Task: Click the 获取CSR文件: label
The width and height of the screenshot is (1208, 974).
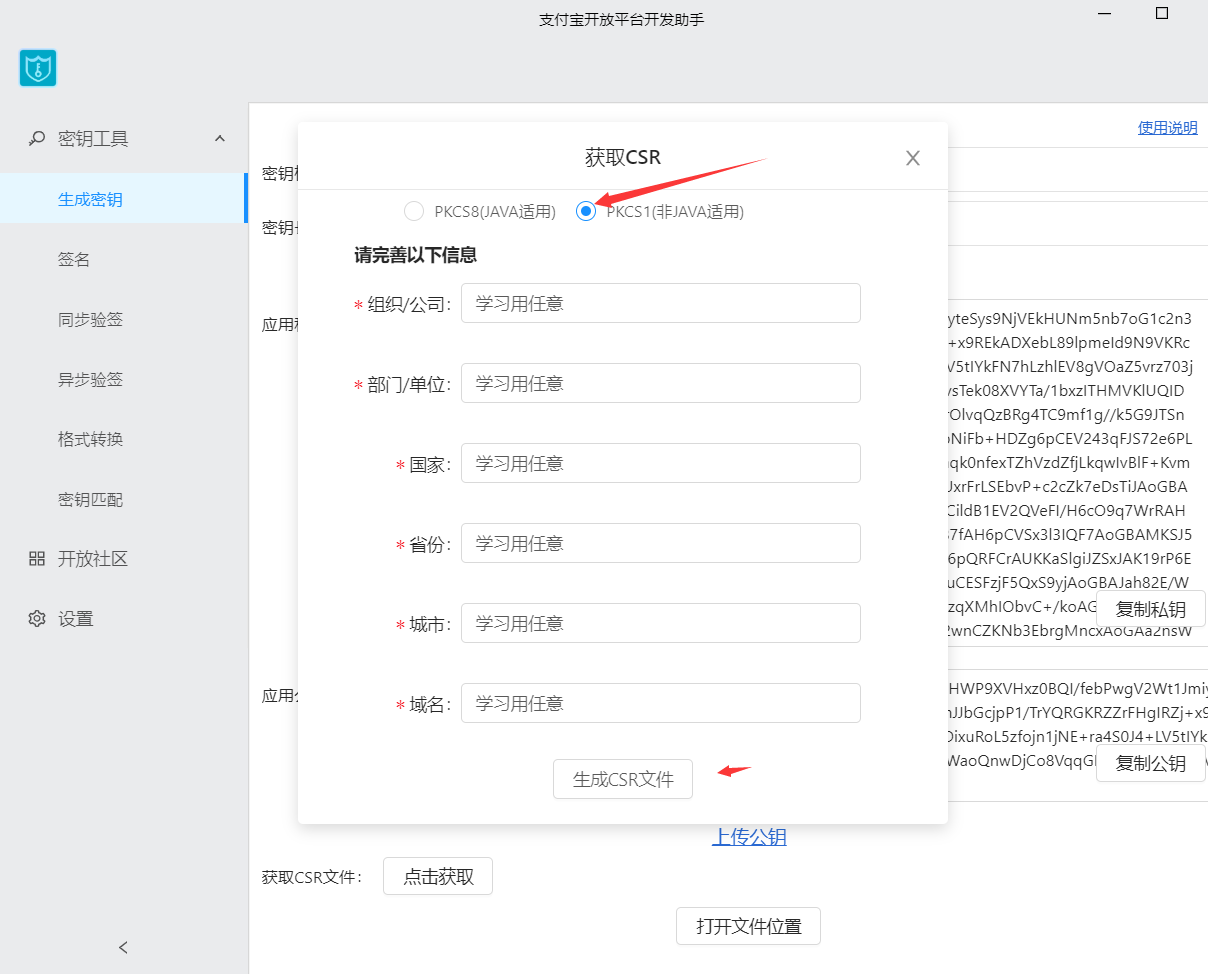Action: (311, 878)
